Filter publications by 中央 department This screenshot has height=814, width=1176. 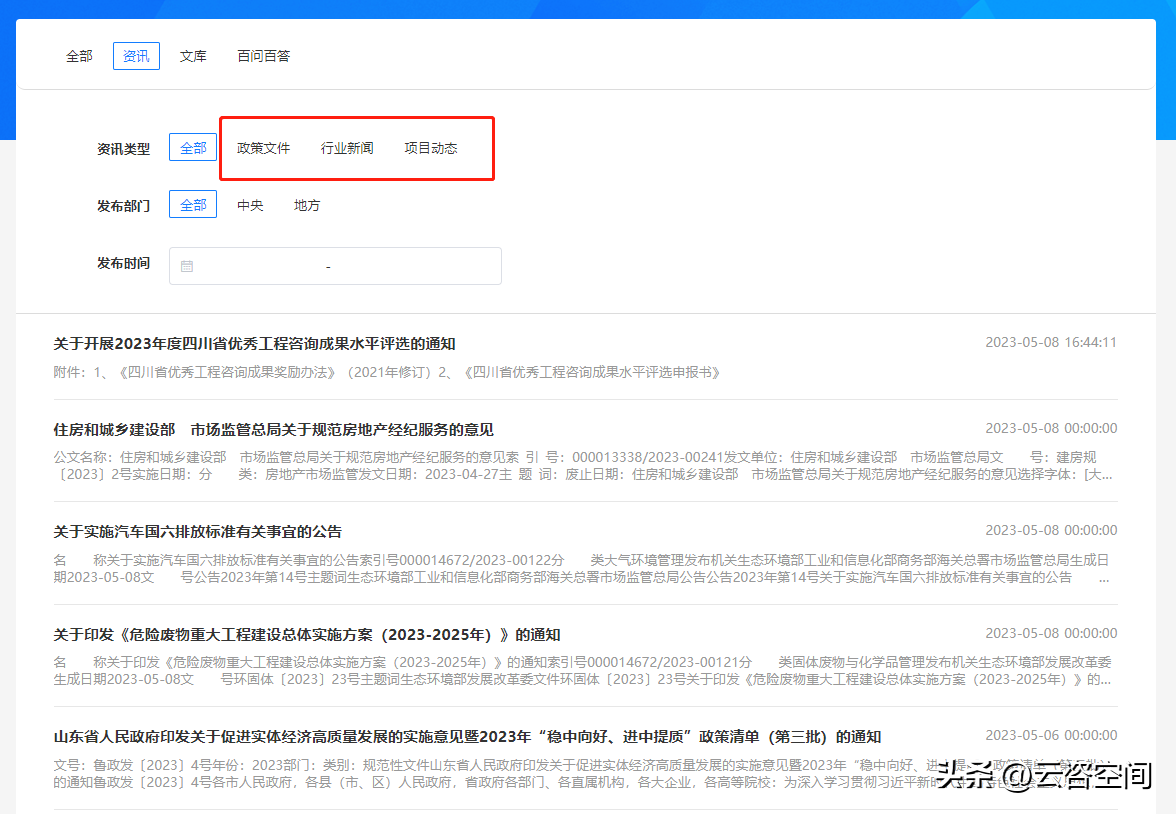click(250, 205)
